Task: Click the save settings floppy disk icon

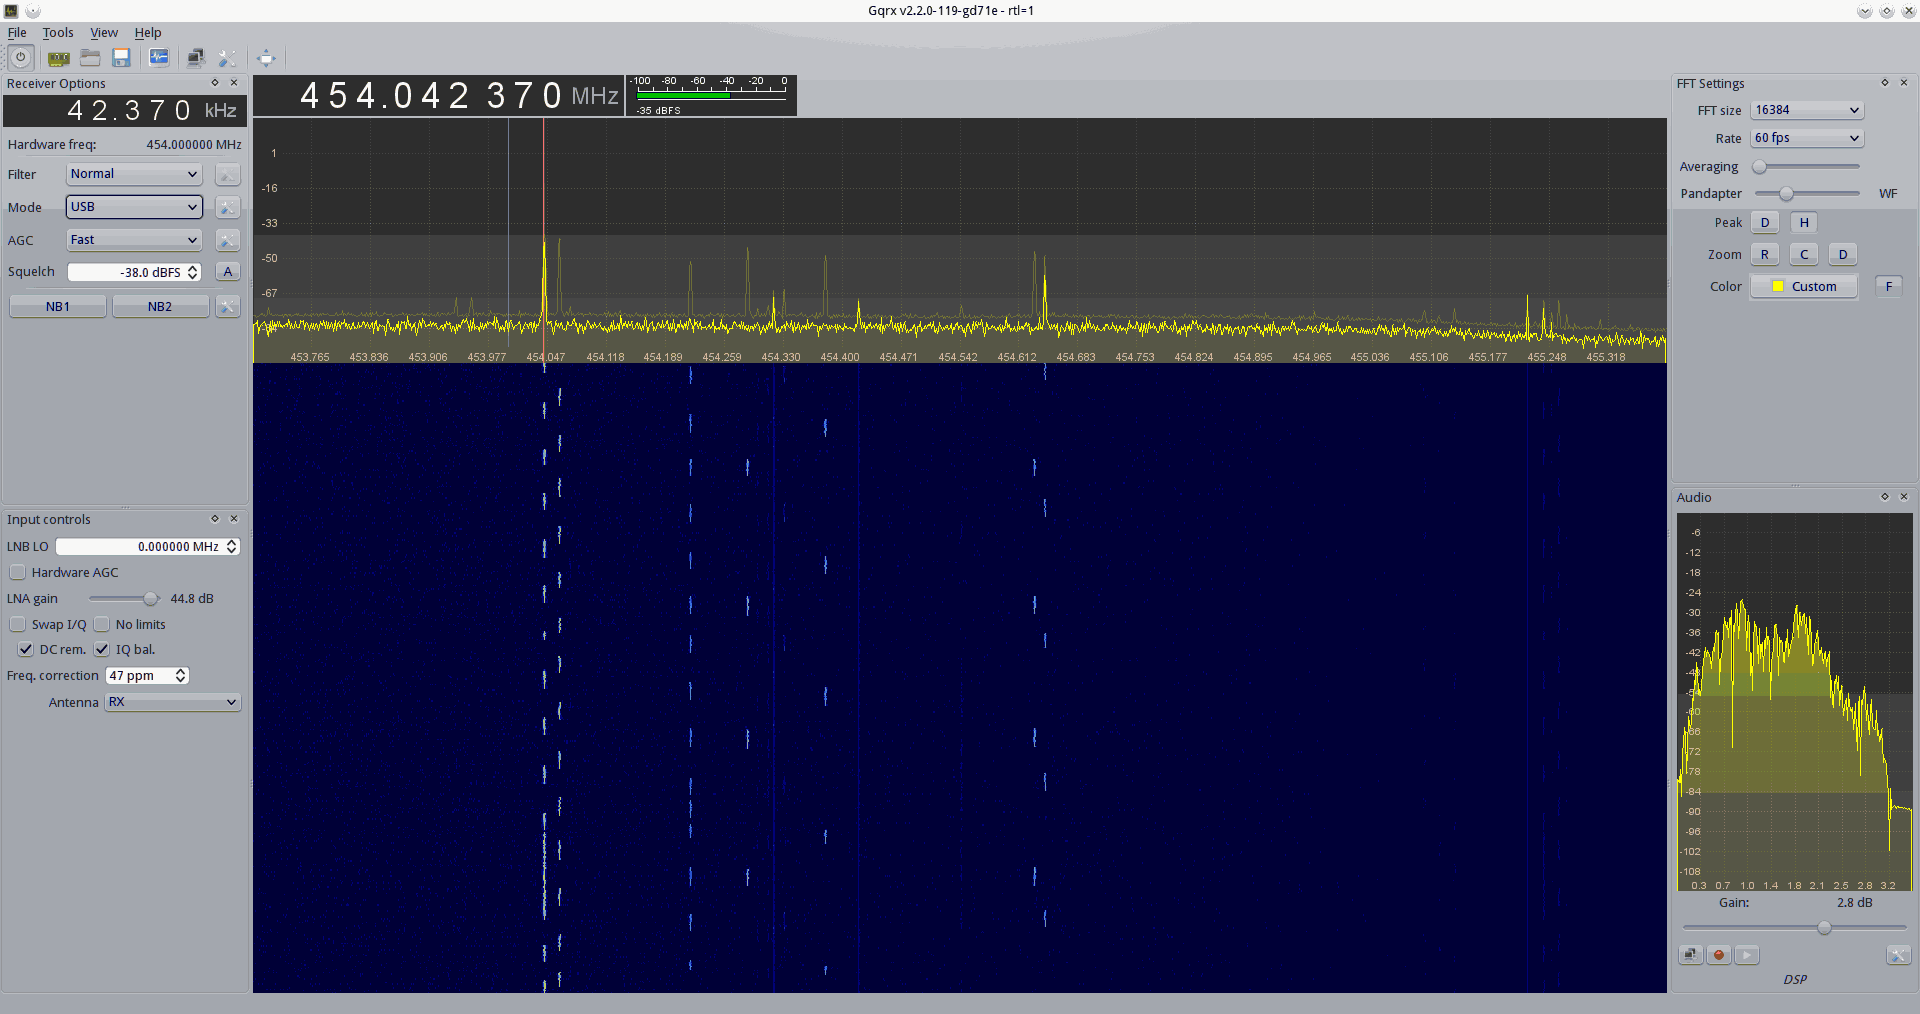Action: click(121, 58)
